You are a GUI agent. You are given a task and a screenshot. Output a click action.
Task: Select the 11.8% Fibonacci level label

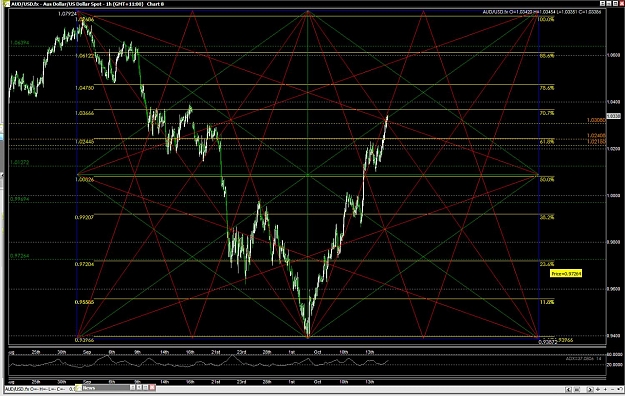point(546,302)
